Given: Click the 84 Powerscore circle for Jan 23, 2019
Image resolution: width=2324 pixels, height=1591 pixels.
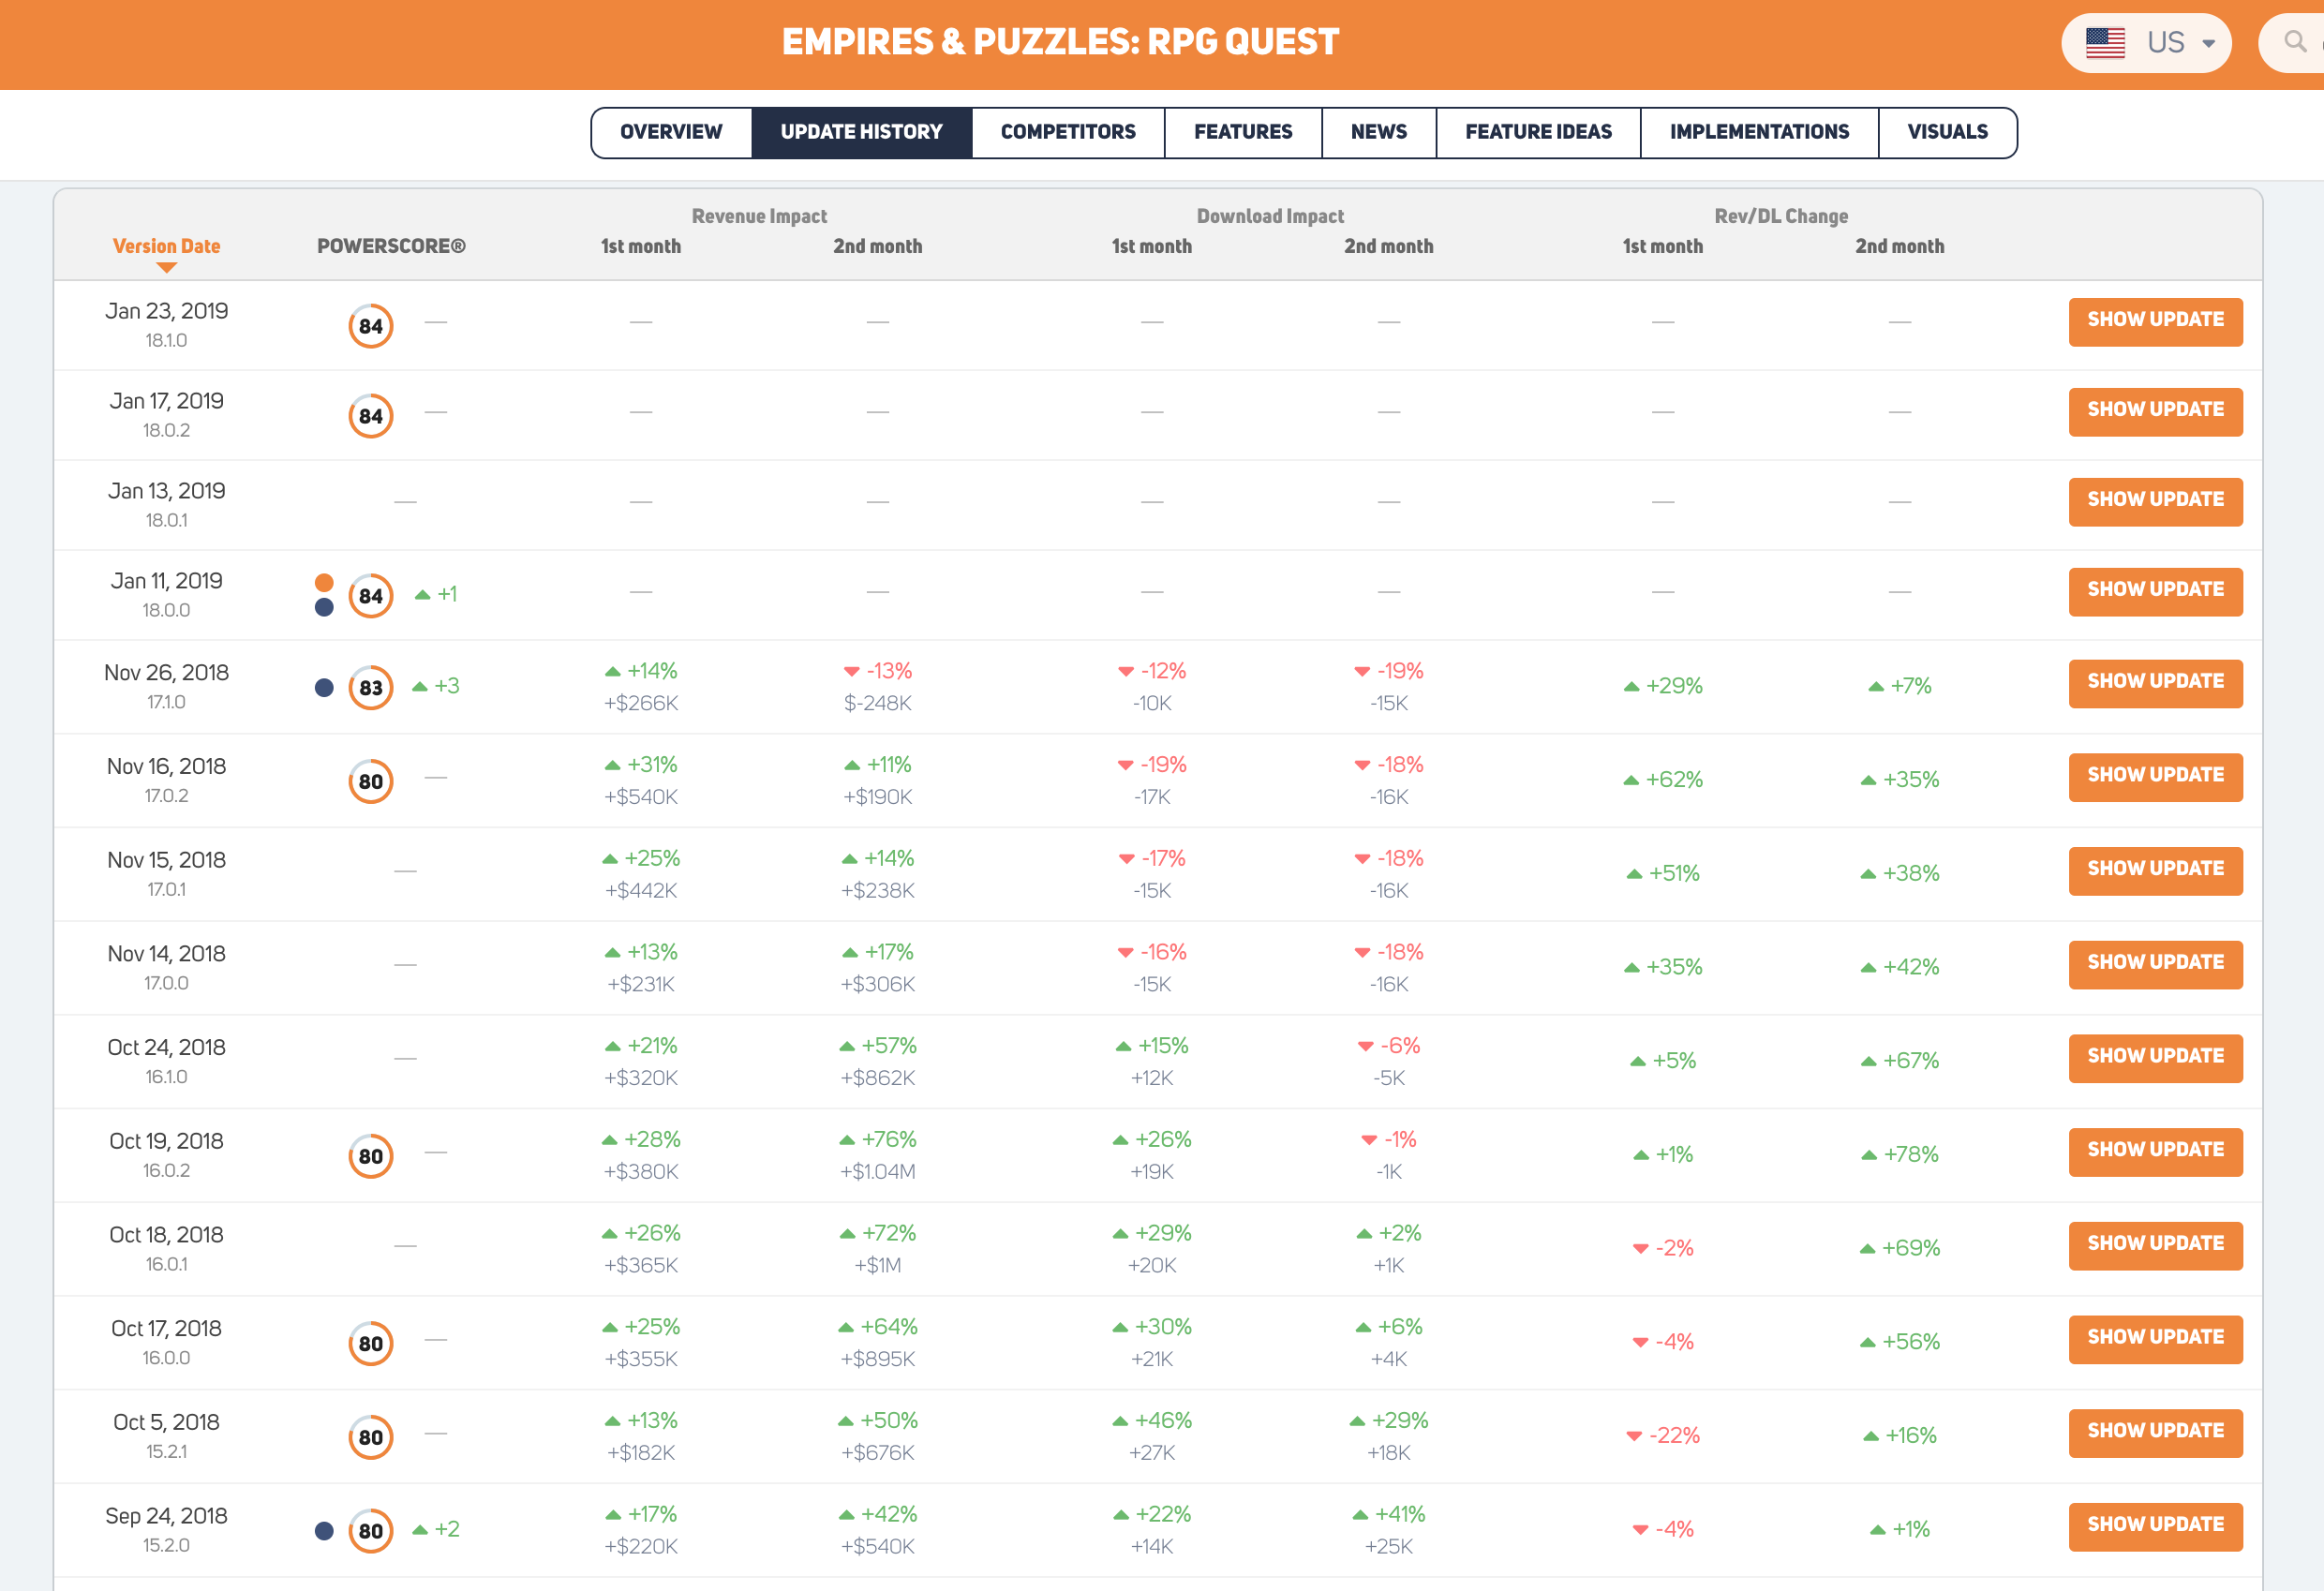Looking at the screenshot, I should (x=370, y=326).
